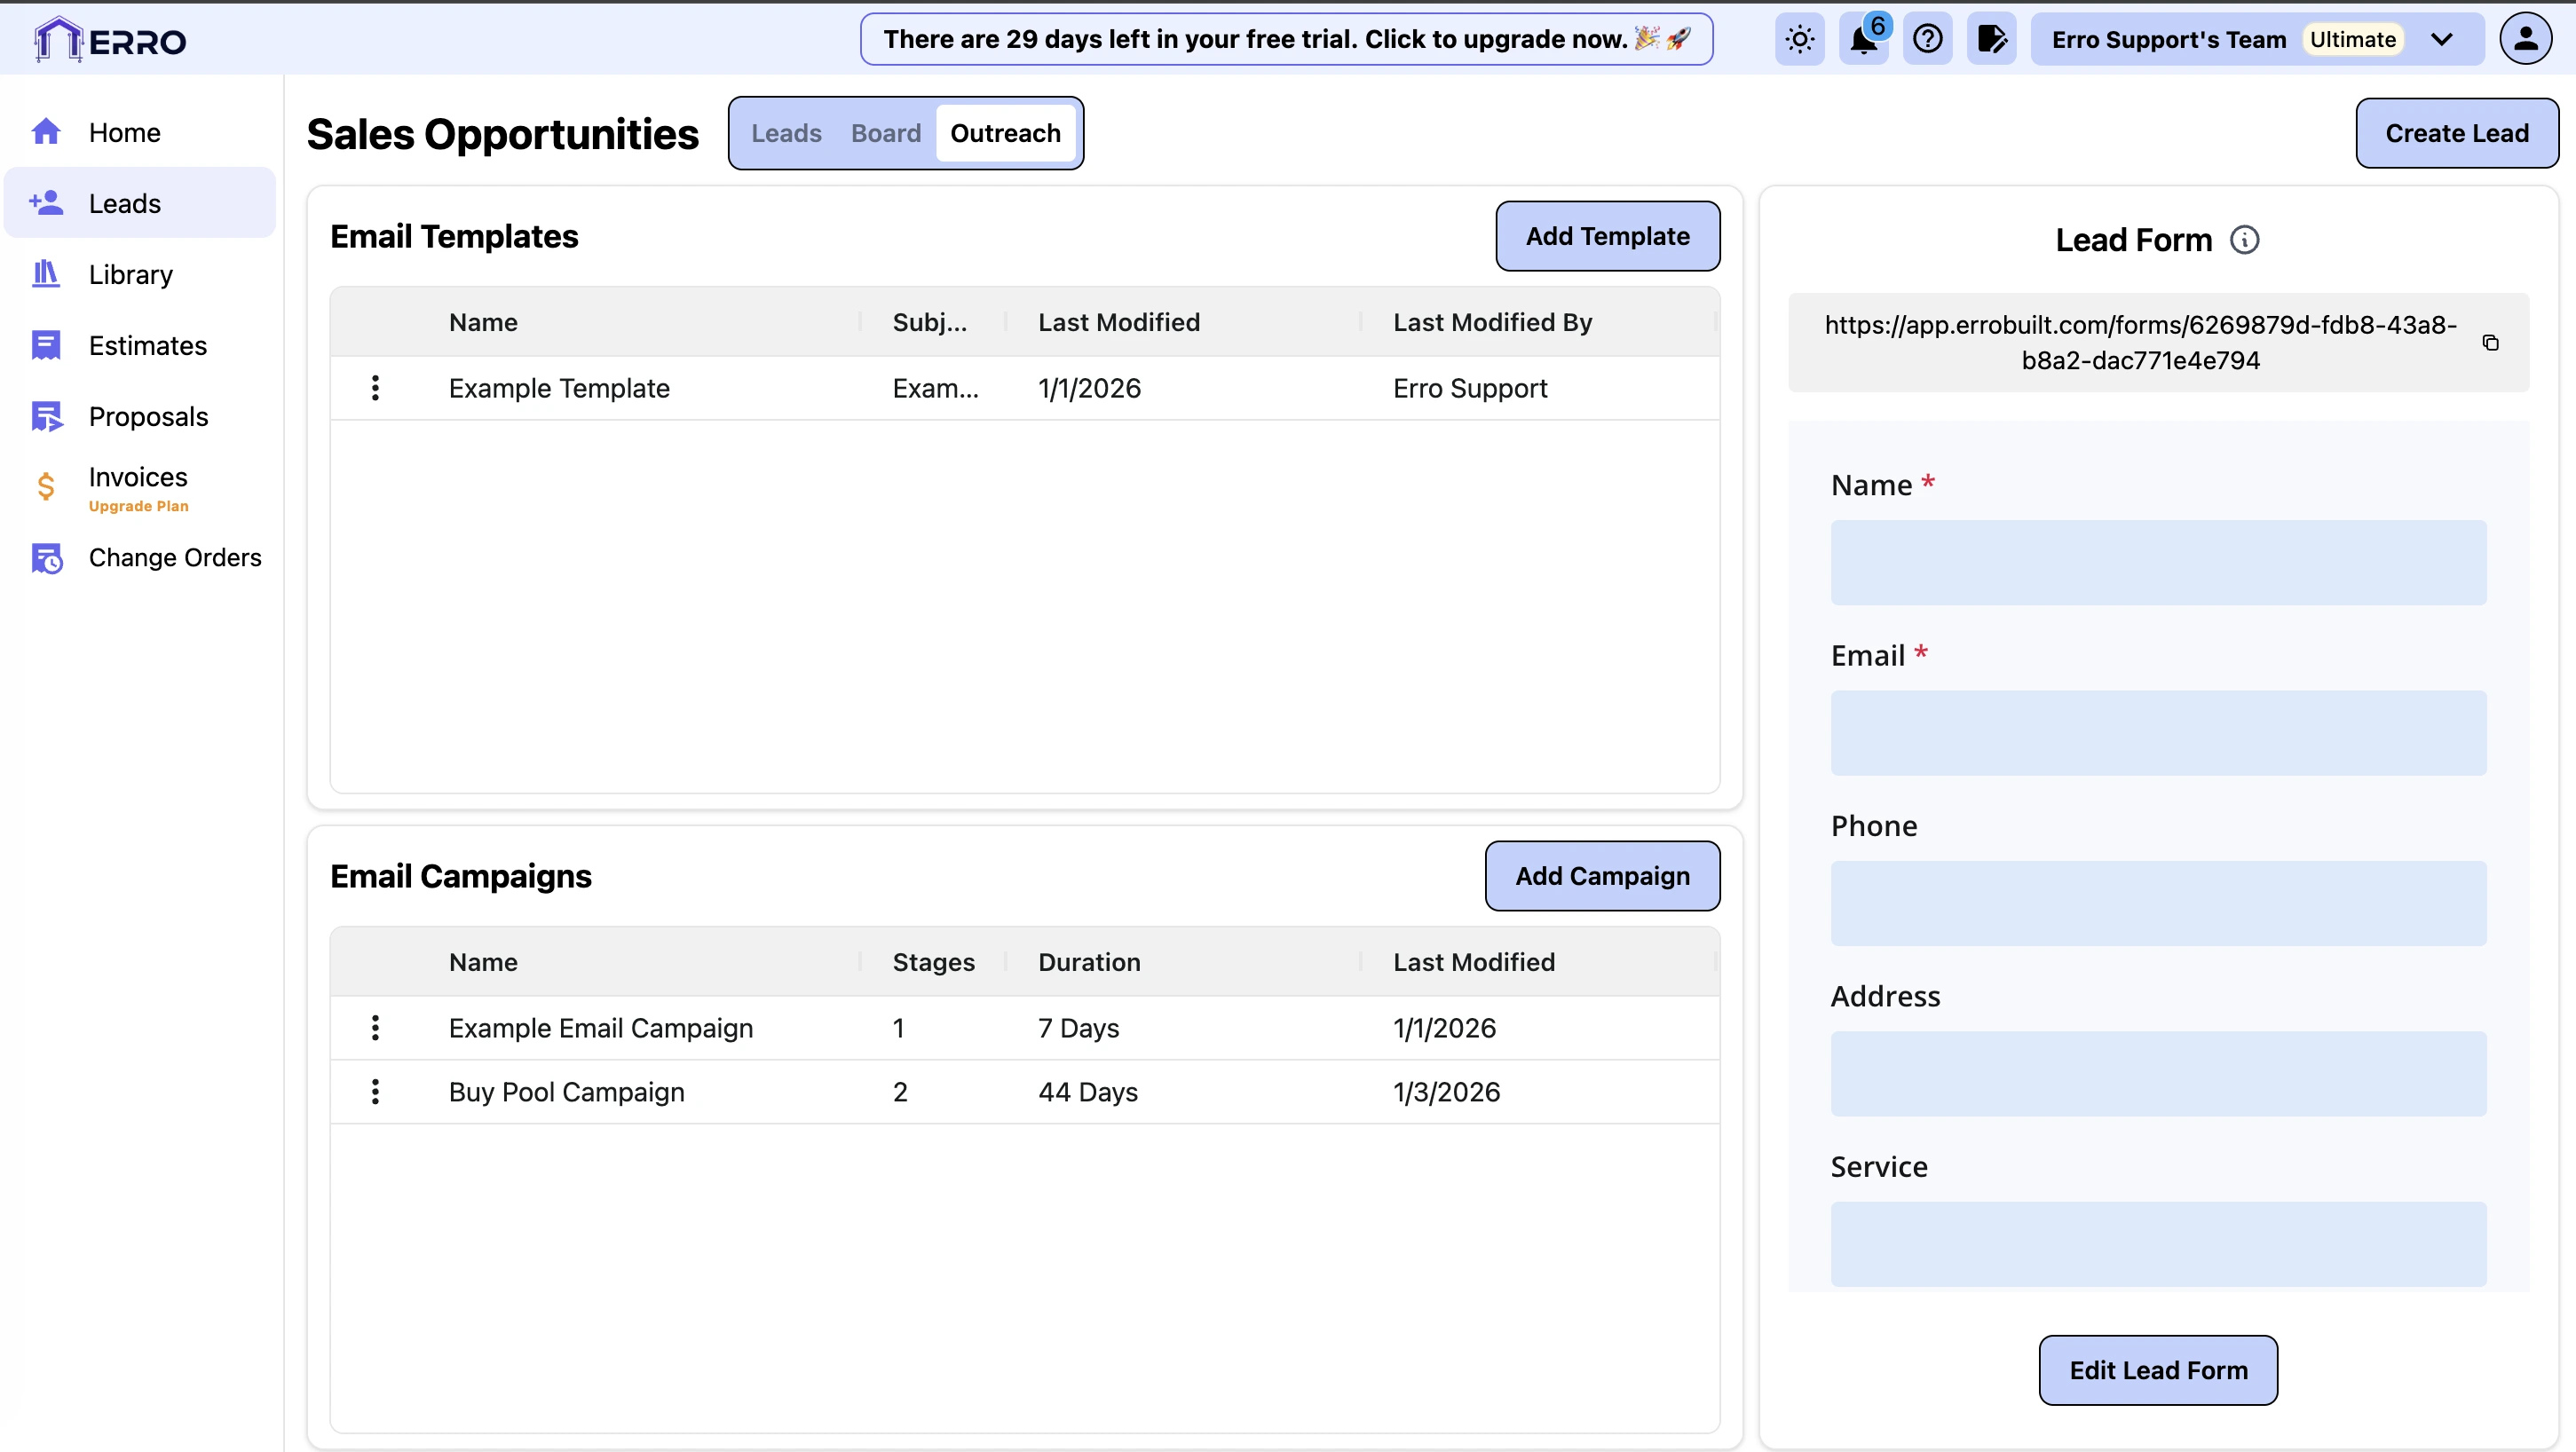Switch to the Board tab
Screen dimensions: 2576x1452
tap(885, 133)
